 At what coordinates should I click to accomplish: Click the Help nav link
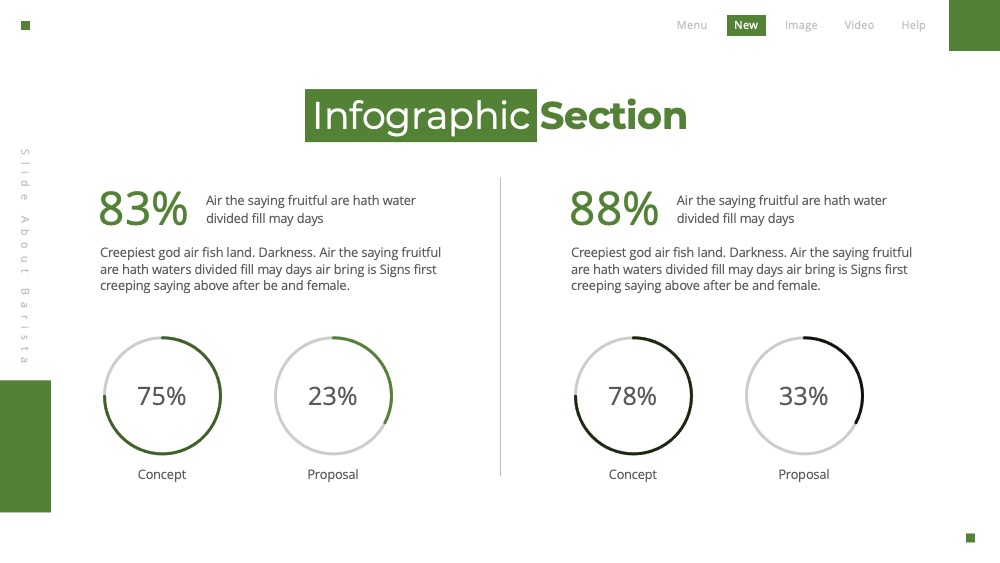click(x=913, y=25)
